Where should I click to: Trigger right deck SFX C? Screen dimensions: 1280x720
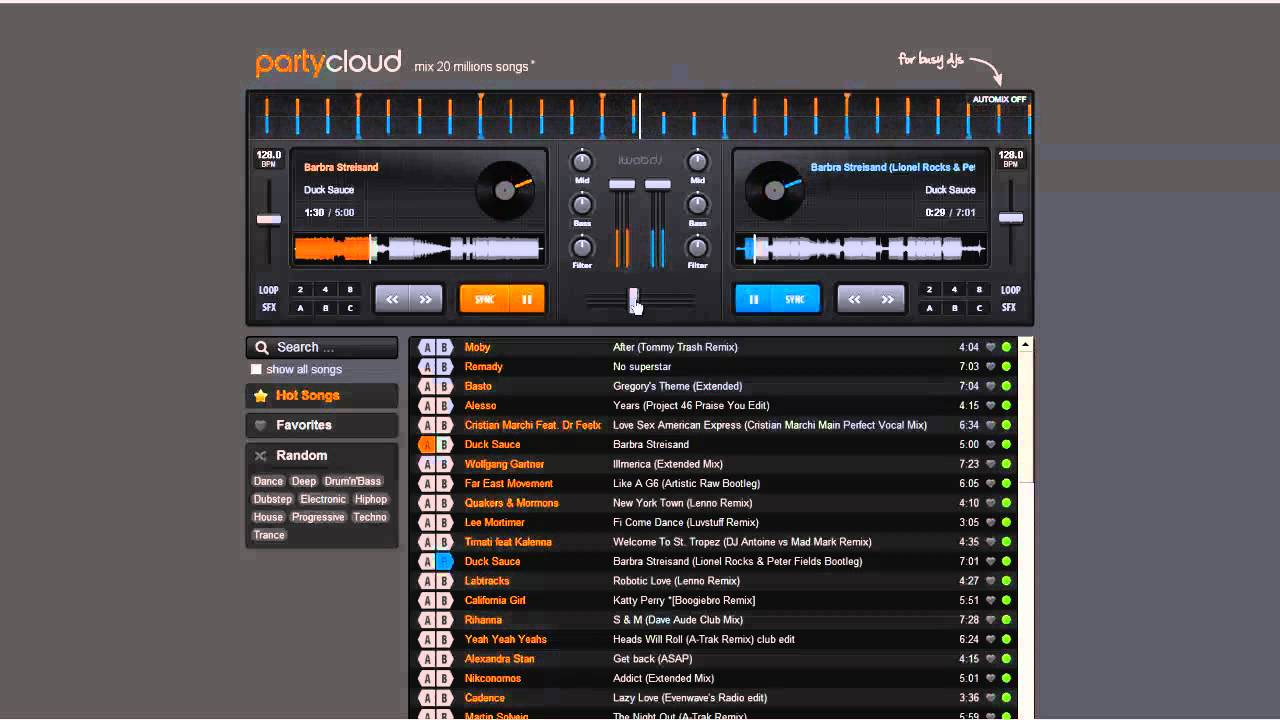click(979, 308)
